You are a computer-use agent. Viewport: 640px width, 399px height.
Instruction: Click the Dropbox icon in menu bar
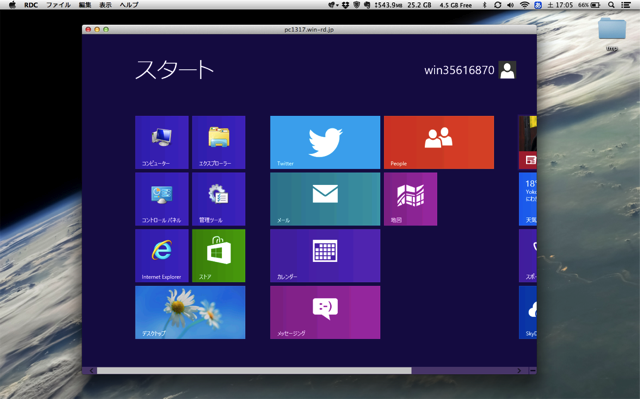(x=345, y=5)
